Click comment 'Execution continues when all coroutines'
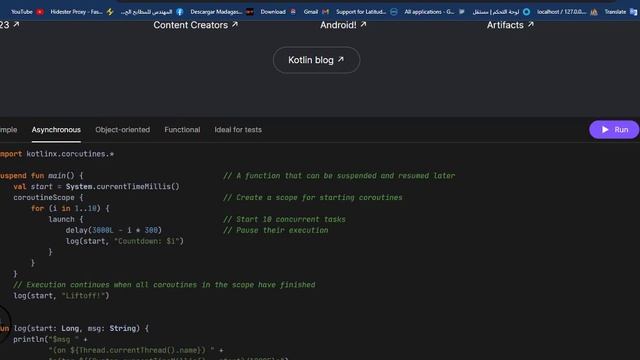This screenshot has width=640, height=360. coord(164,285)
